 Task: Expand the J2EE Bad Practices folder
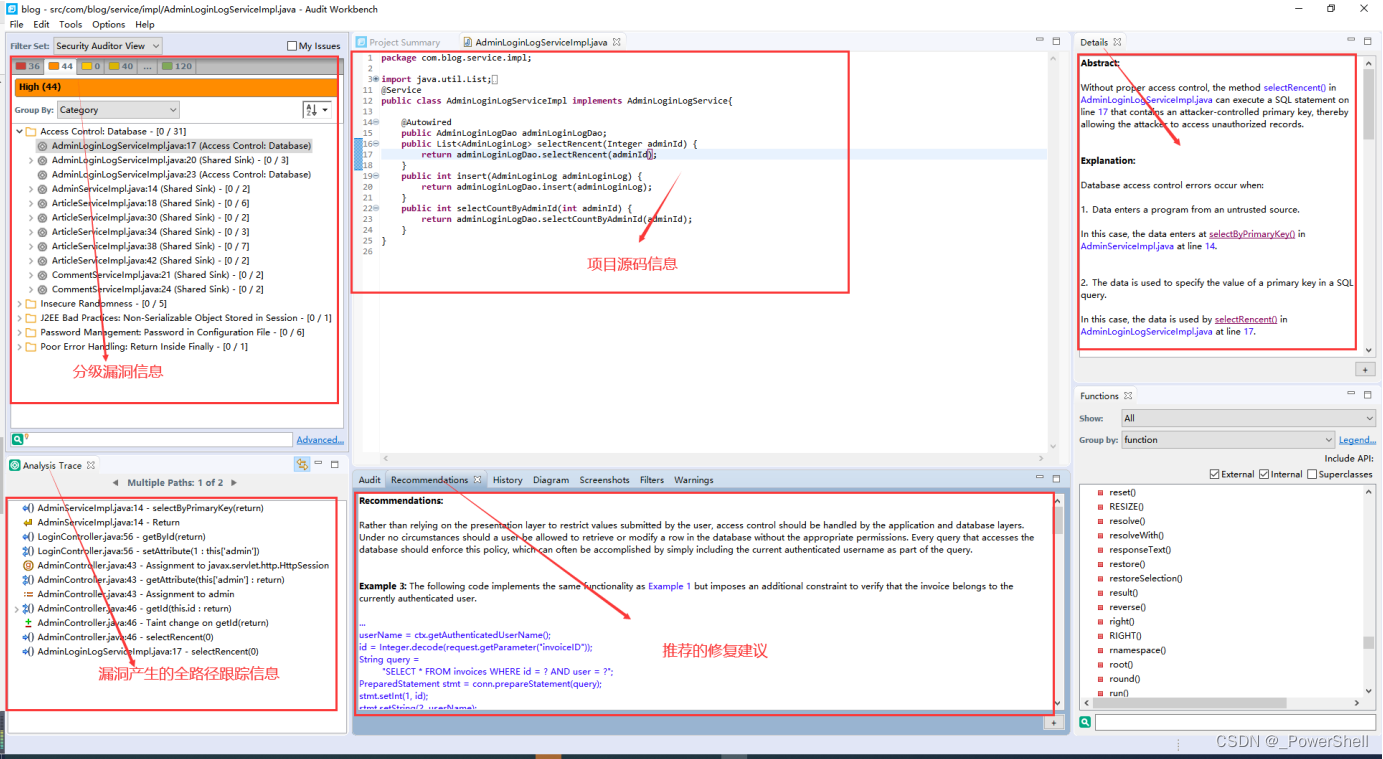[x=19, y=318]
